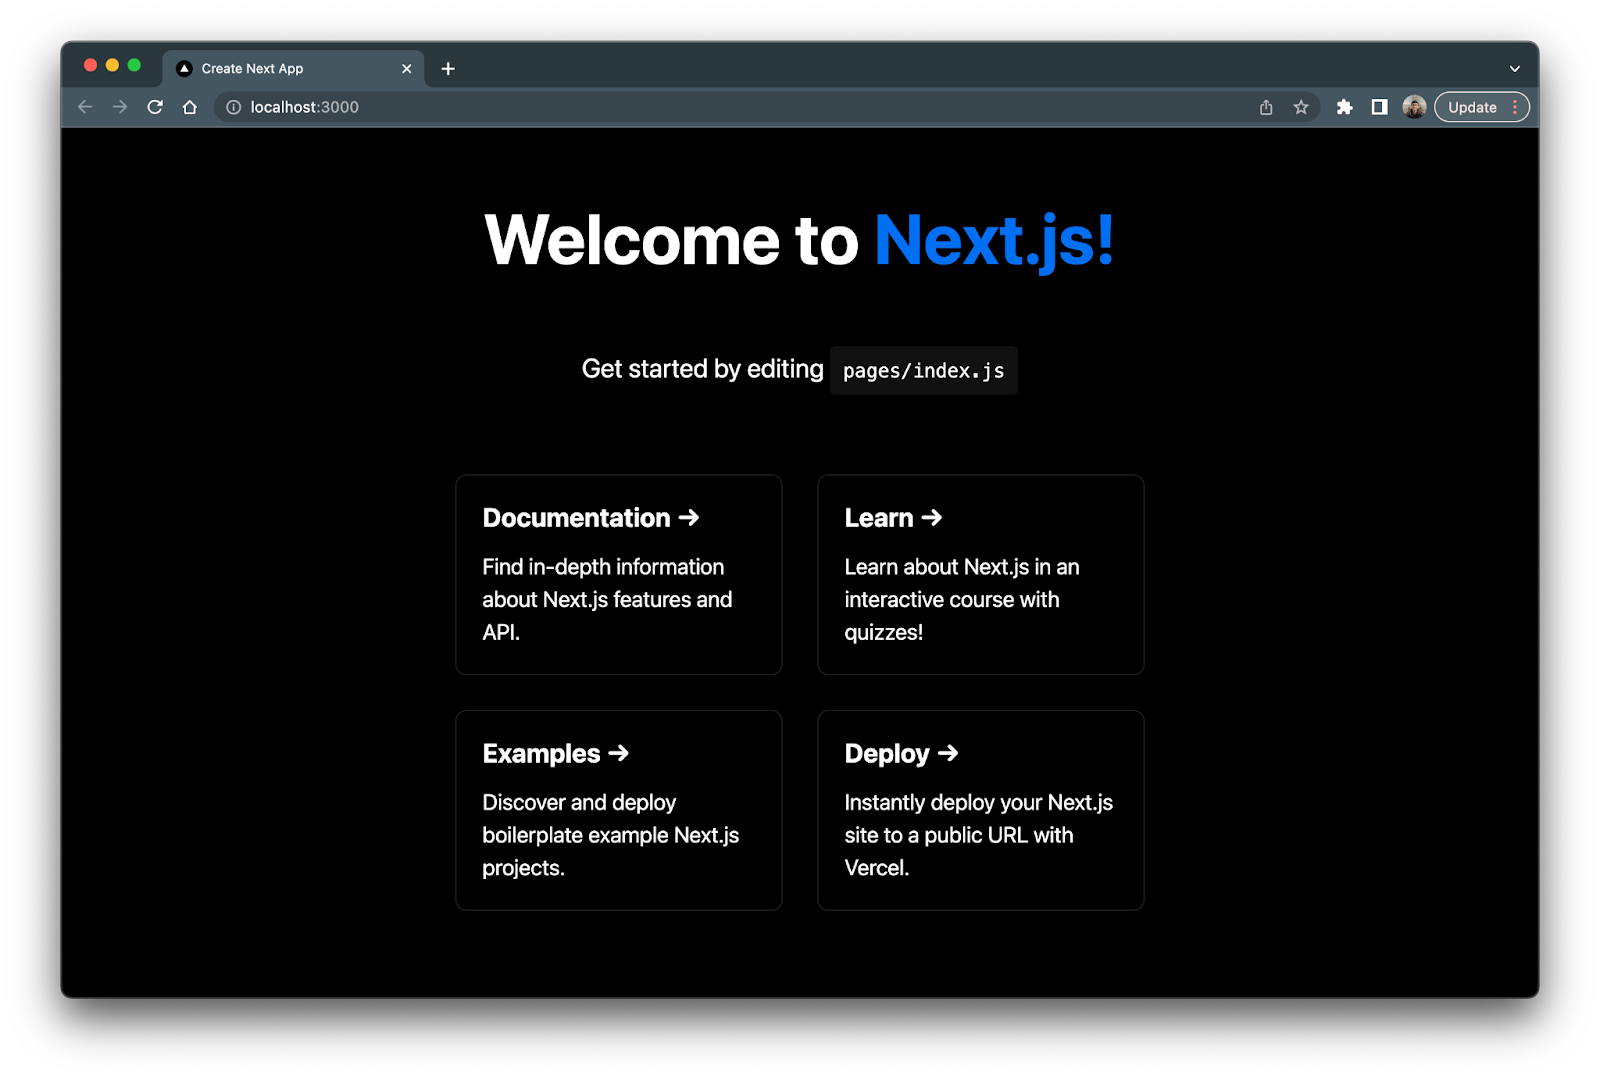Click the red close window button
This screenshot has height=1079, width=1600.
click(x=90, y=65)
